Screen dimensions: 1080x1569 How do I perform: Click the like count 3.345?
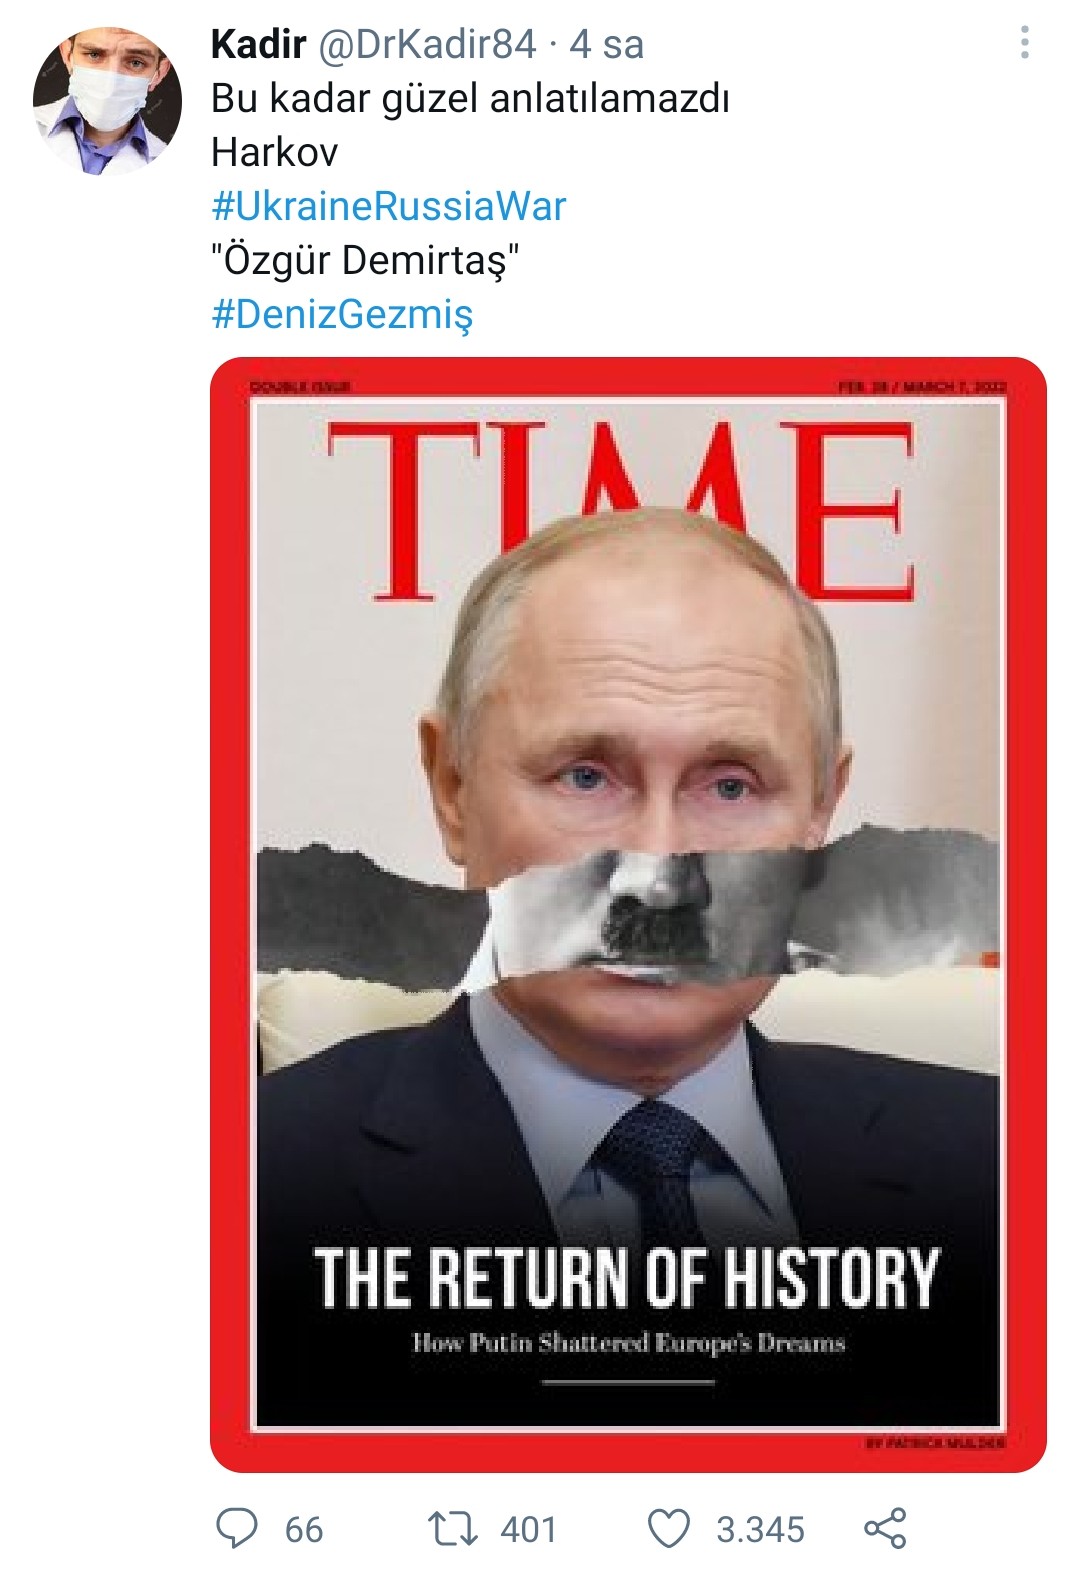point(760,1529)
